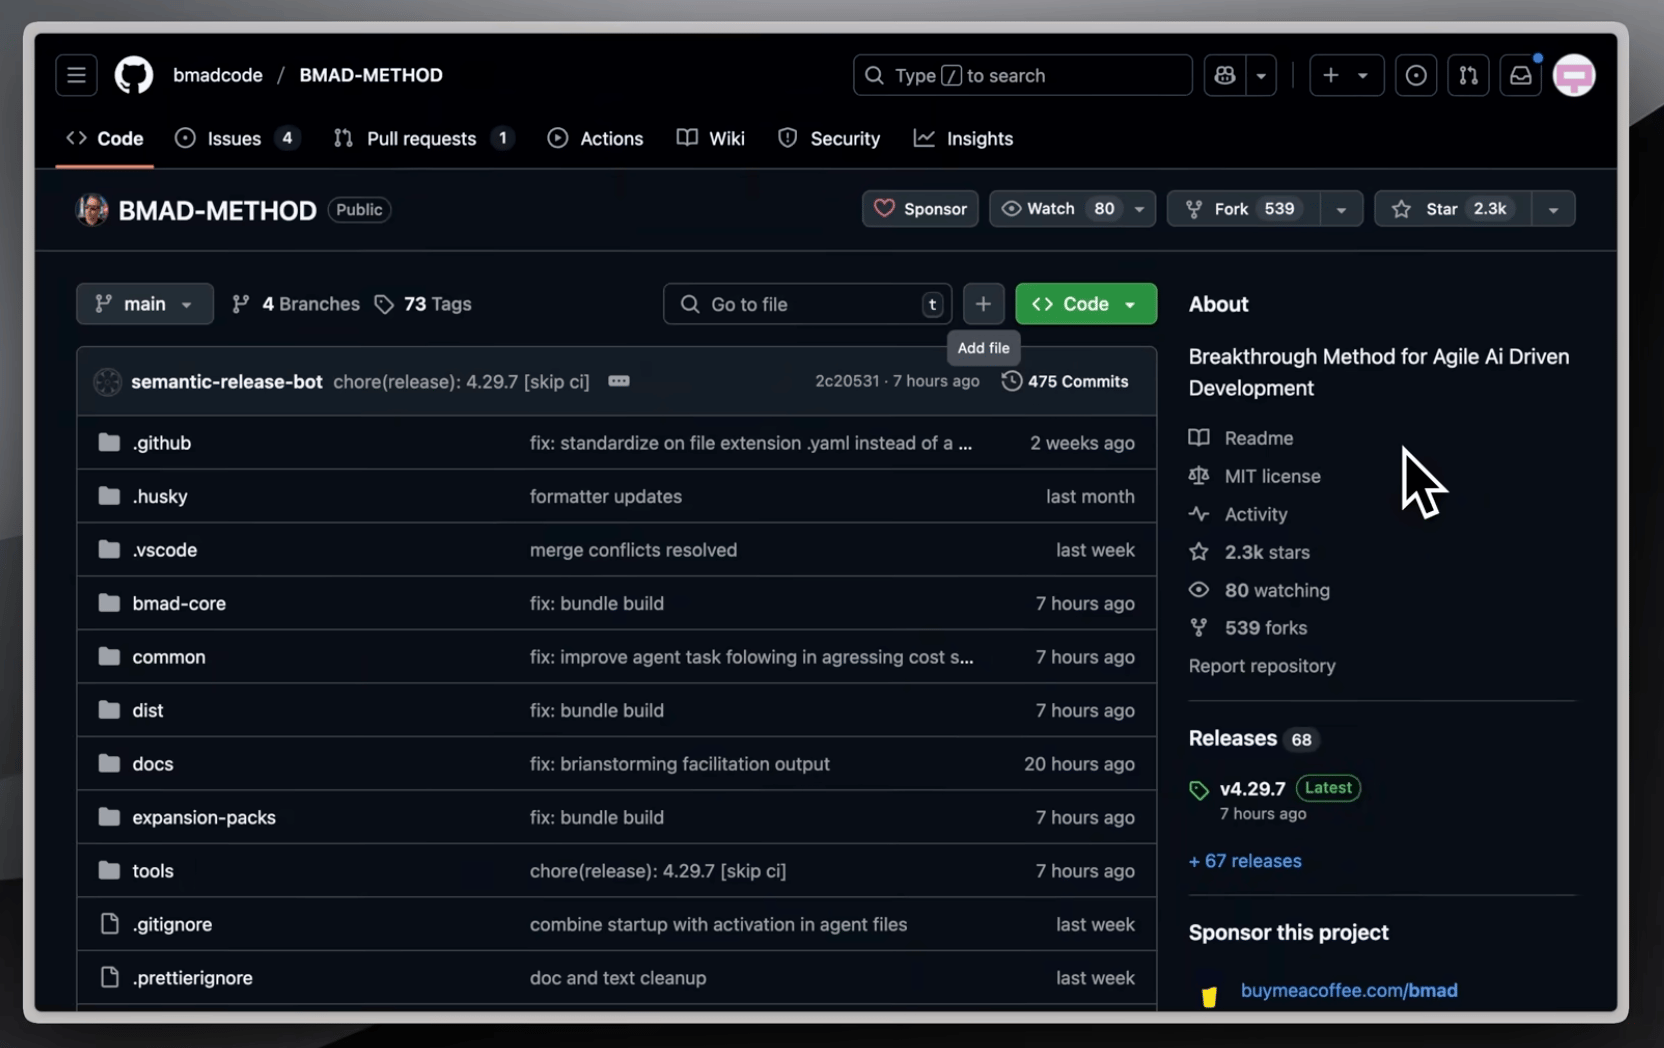Go to the Actions tab
The width and height of the screenshot is (1664, 1048).
coord(595,139)
